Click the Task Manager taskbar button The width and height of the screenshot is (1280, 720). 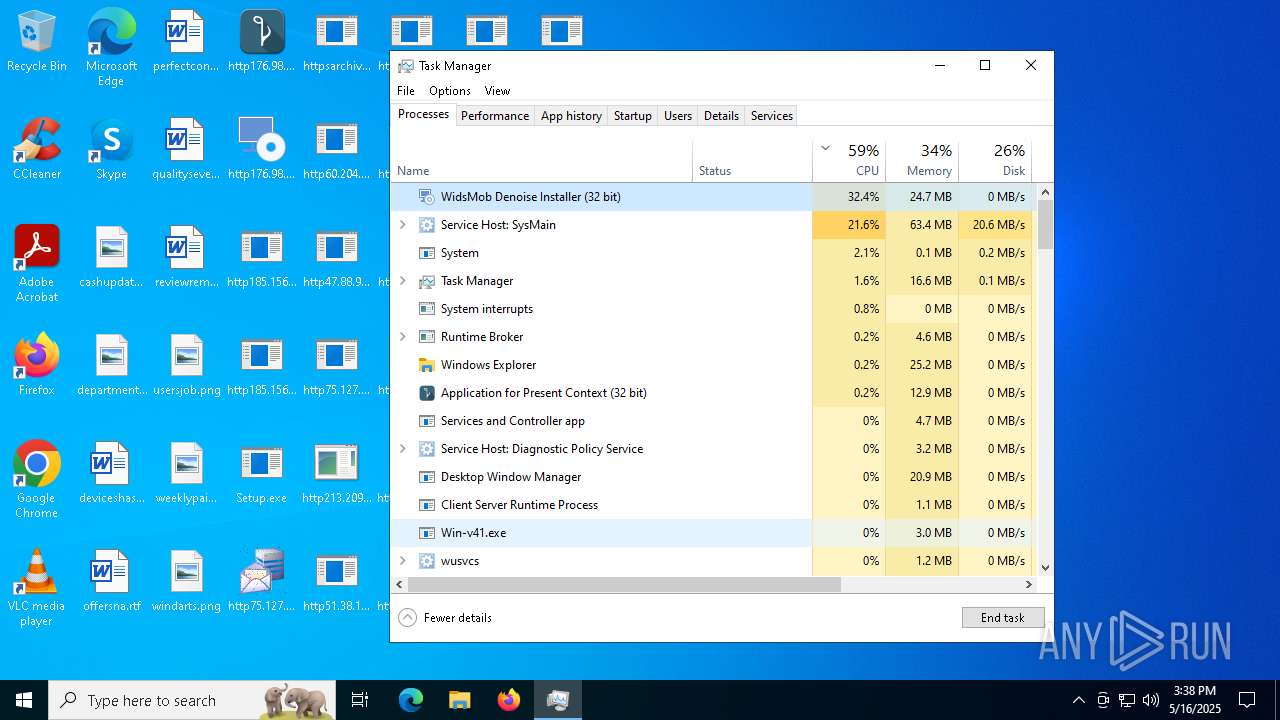[557, 700]
